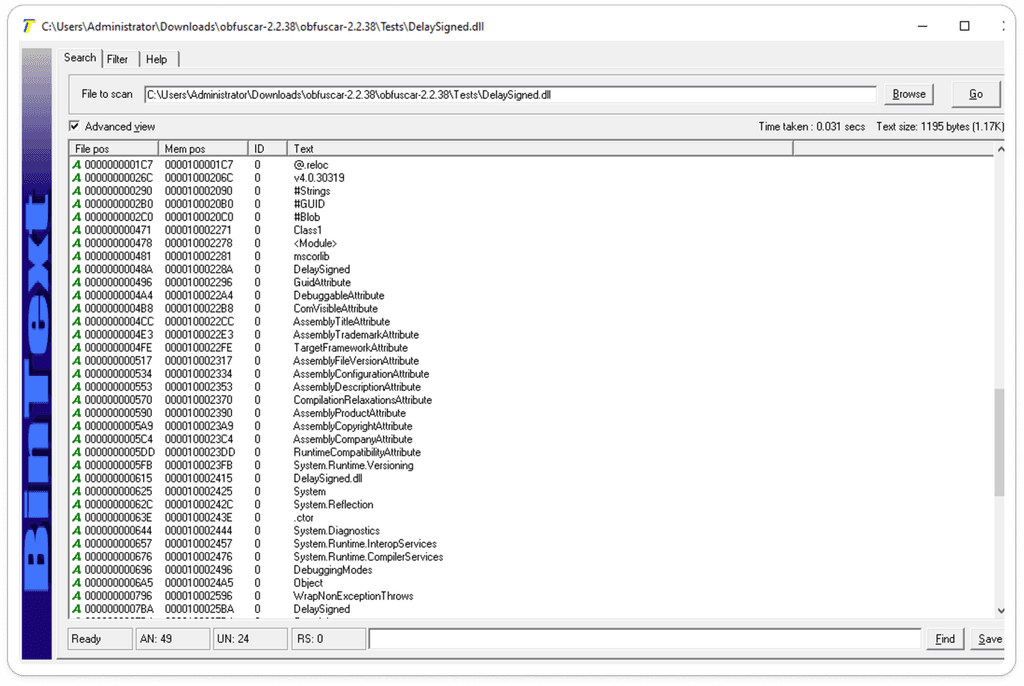Click the search text box near Find
The height and width of the screenshot is (686, 1024).
[645, 638]
